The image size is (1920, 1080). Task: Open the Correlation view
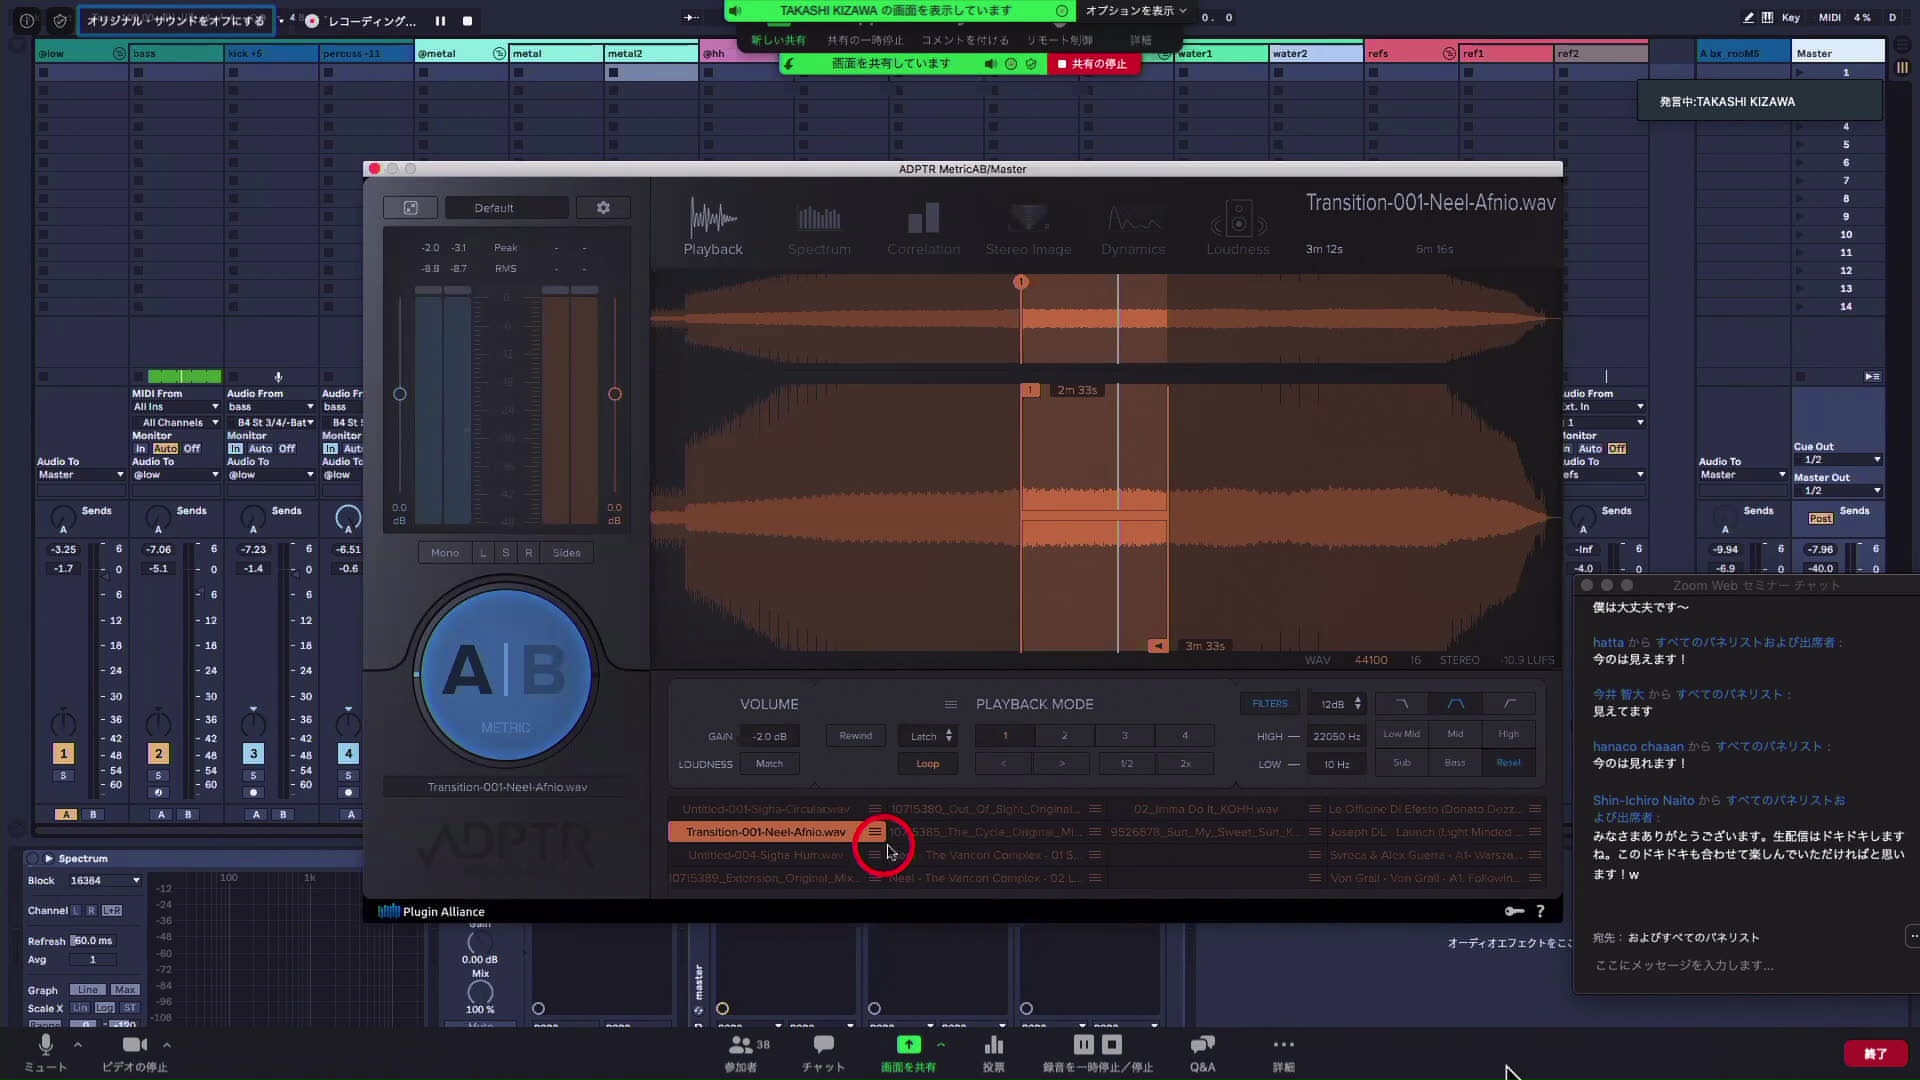(923, 227)
